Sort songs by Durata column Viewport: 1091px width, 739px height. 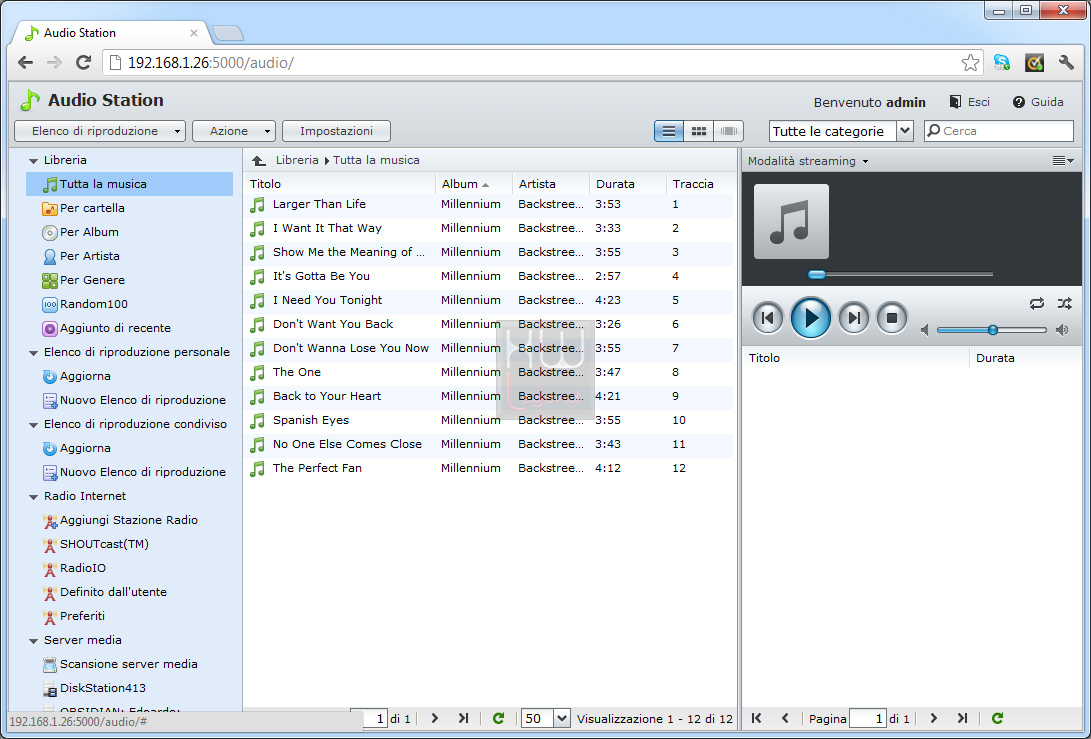627,184
